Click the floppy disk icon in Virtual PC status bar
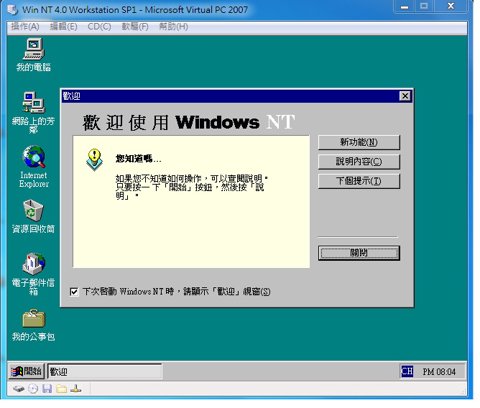Viewport: 480px width, 408px height. click(x=47, y=389)
